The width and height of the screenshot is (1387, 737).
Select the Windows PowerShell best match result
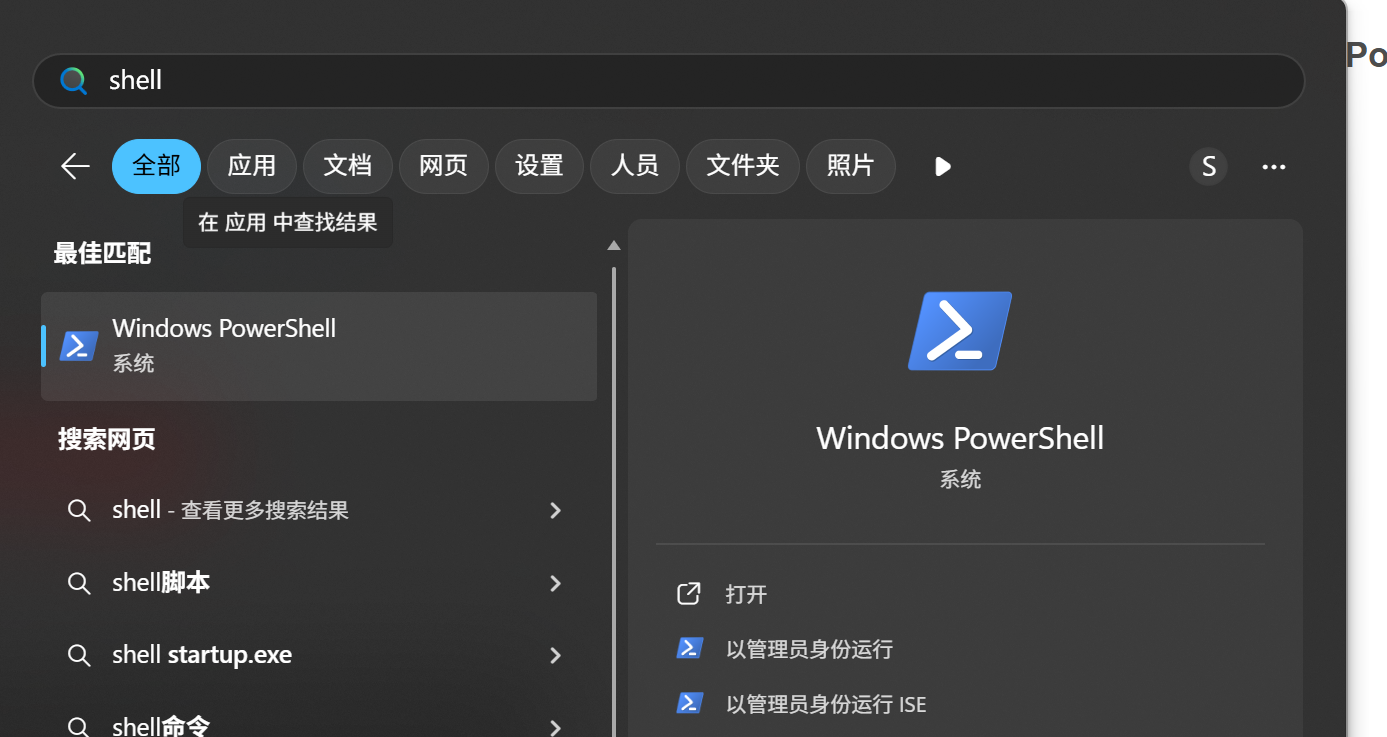point(319,346)
